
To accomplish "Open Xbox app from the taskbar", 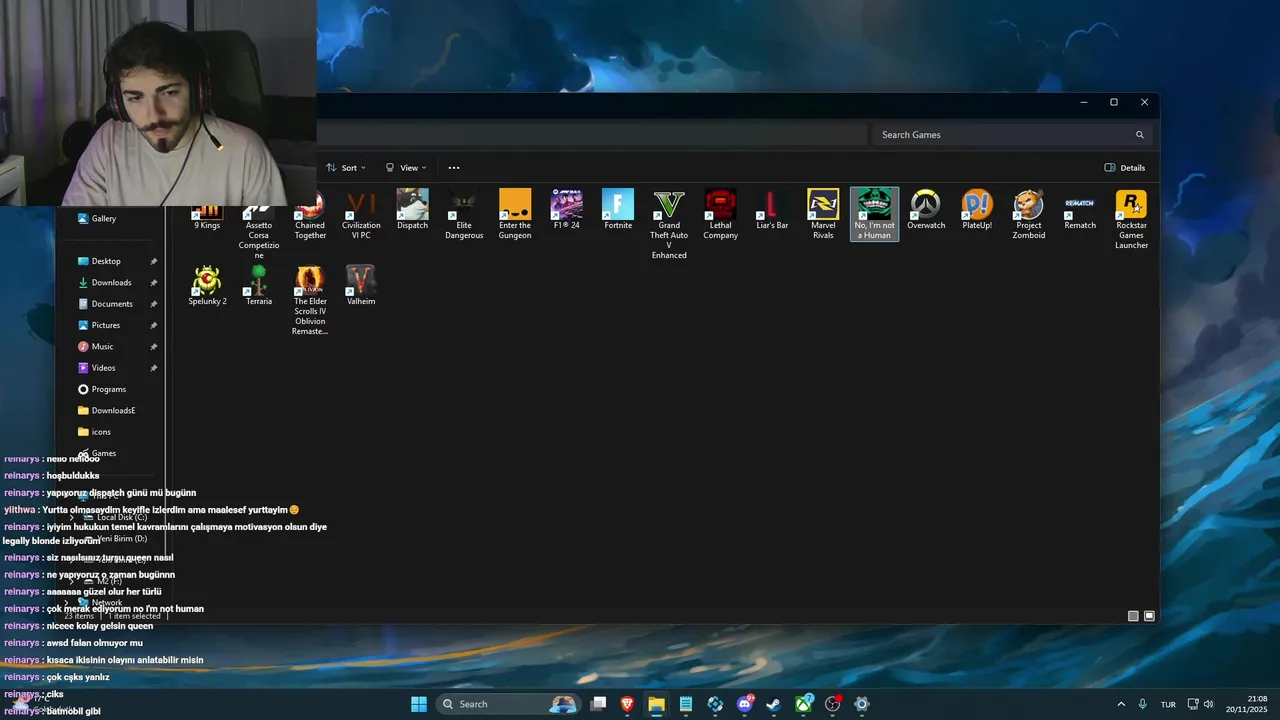I will coord(803,704).
